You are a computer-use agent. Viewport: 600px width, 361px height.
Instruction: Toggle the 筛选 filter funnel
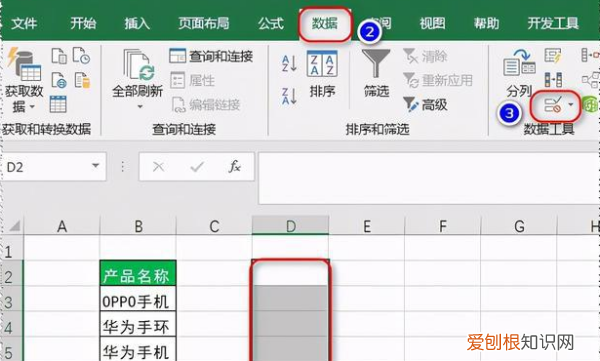(377, 74)
